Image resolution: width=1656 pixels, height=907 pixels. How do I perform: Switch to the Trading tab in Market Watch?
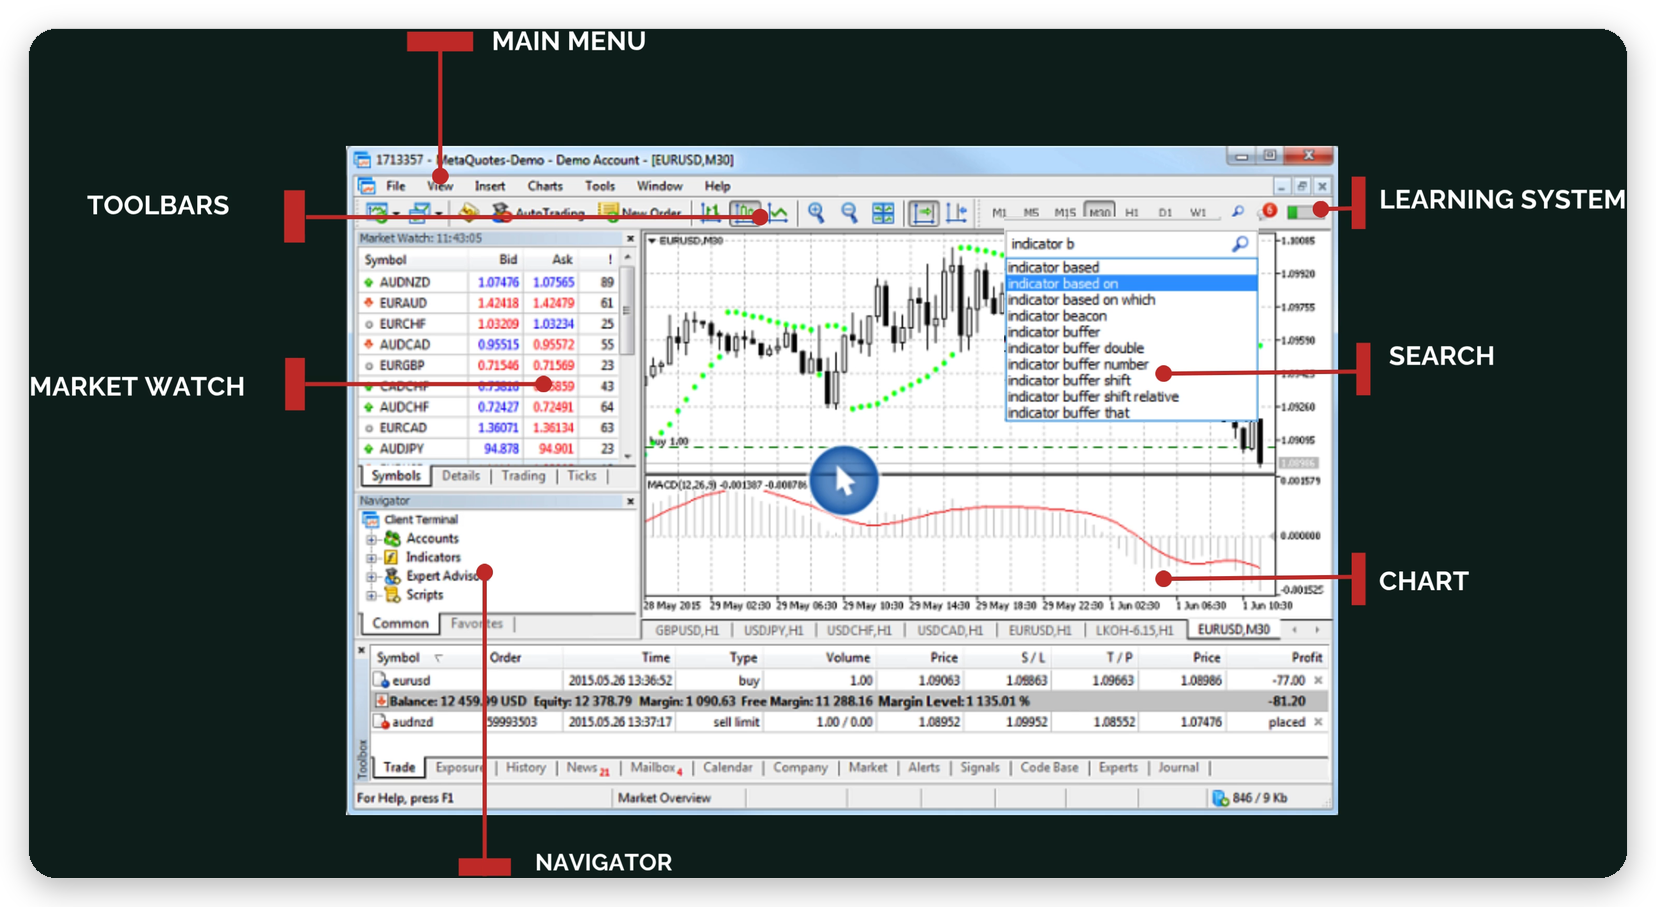523,476
